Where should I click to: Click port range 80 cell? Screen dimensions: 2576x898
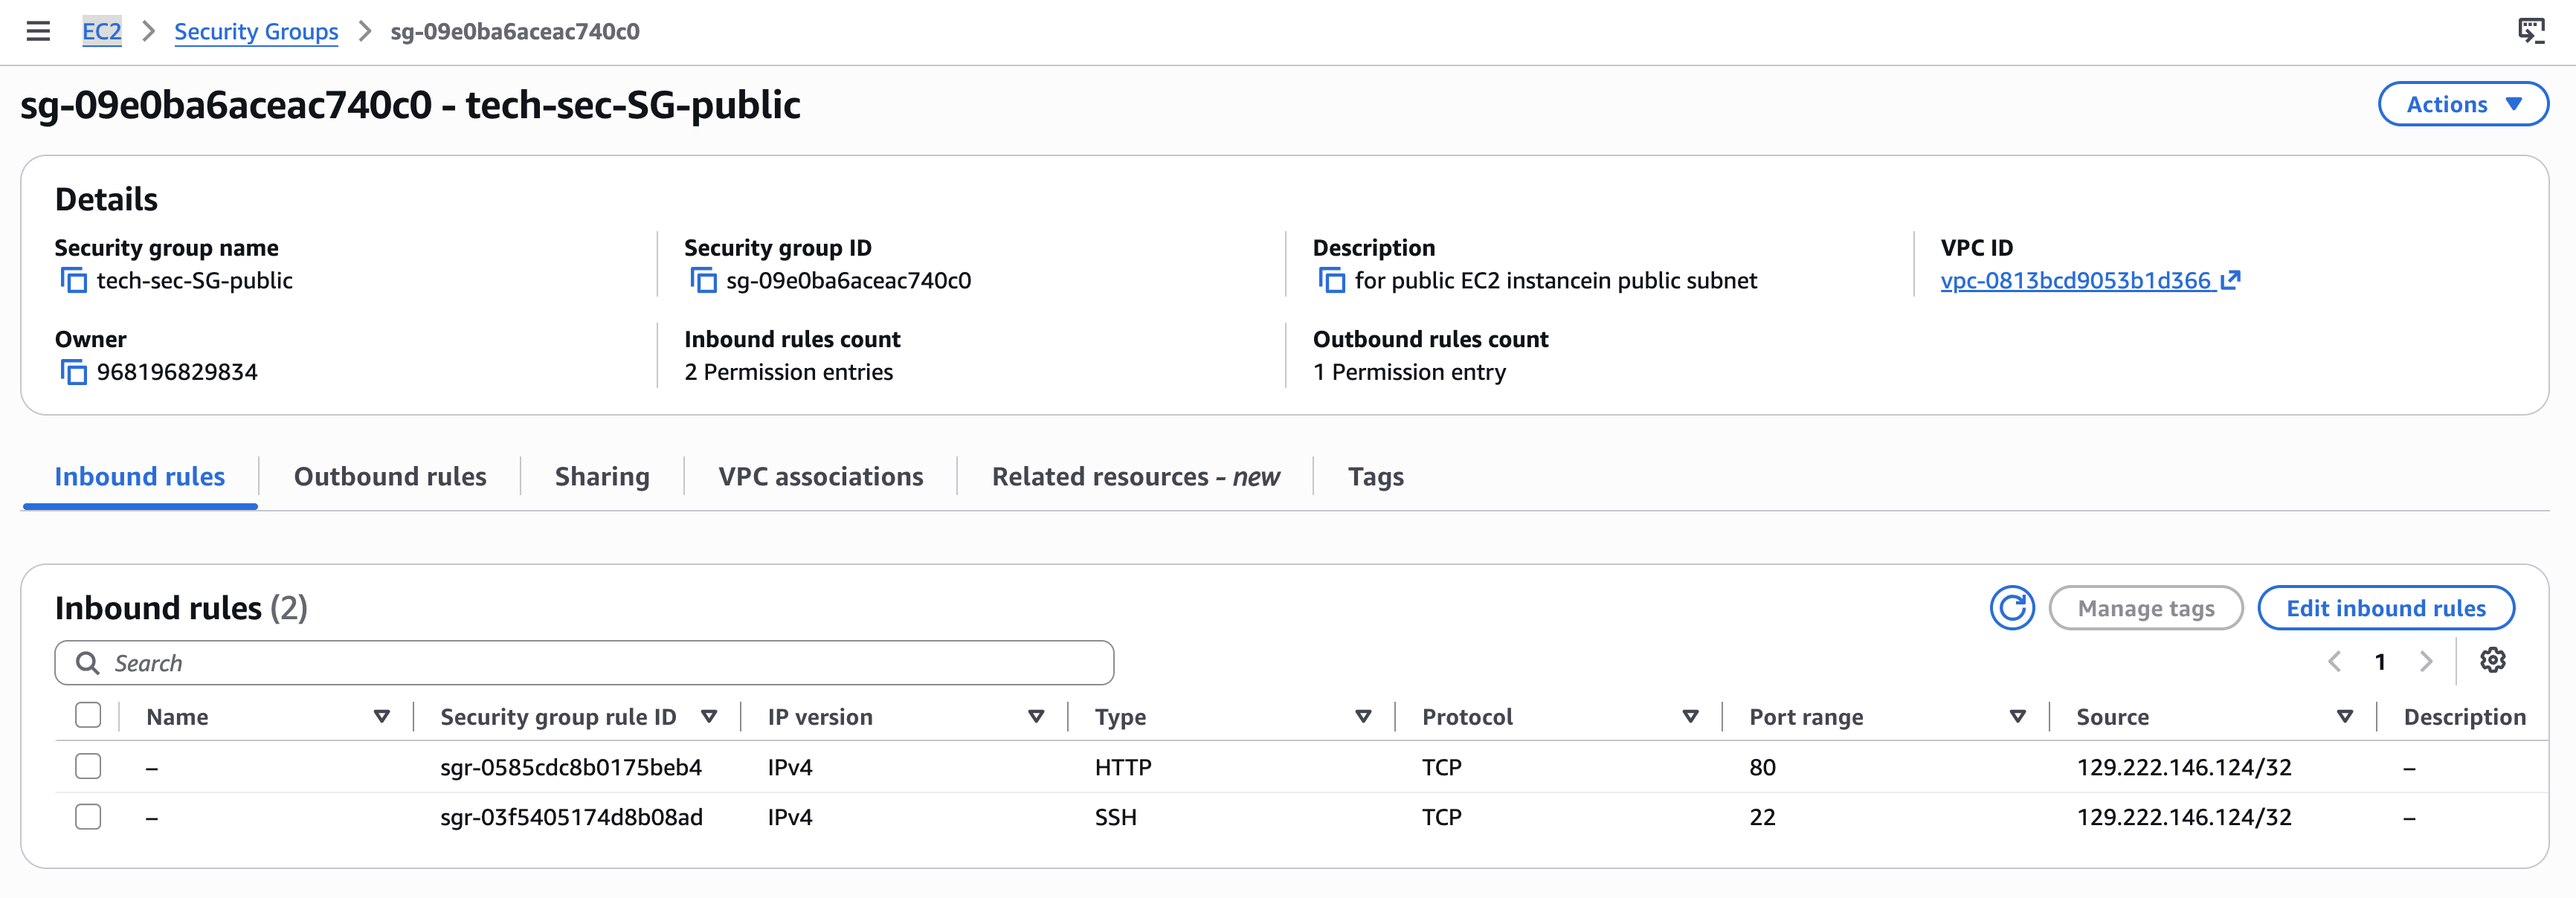pos(1762,767)
